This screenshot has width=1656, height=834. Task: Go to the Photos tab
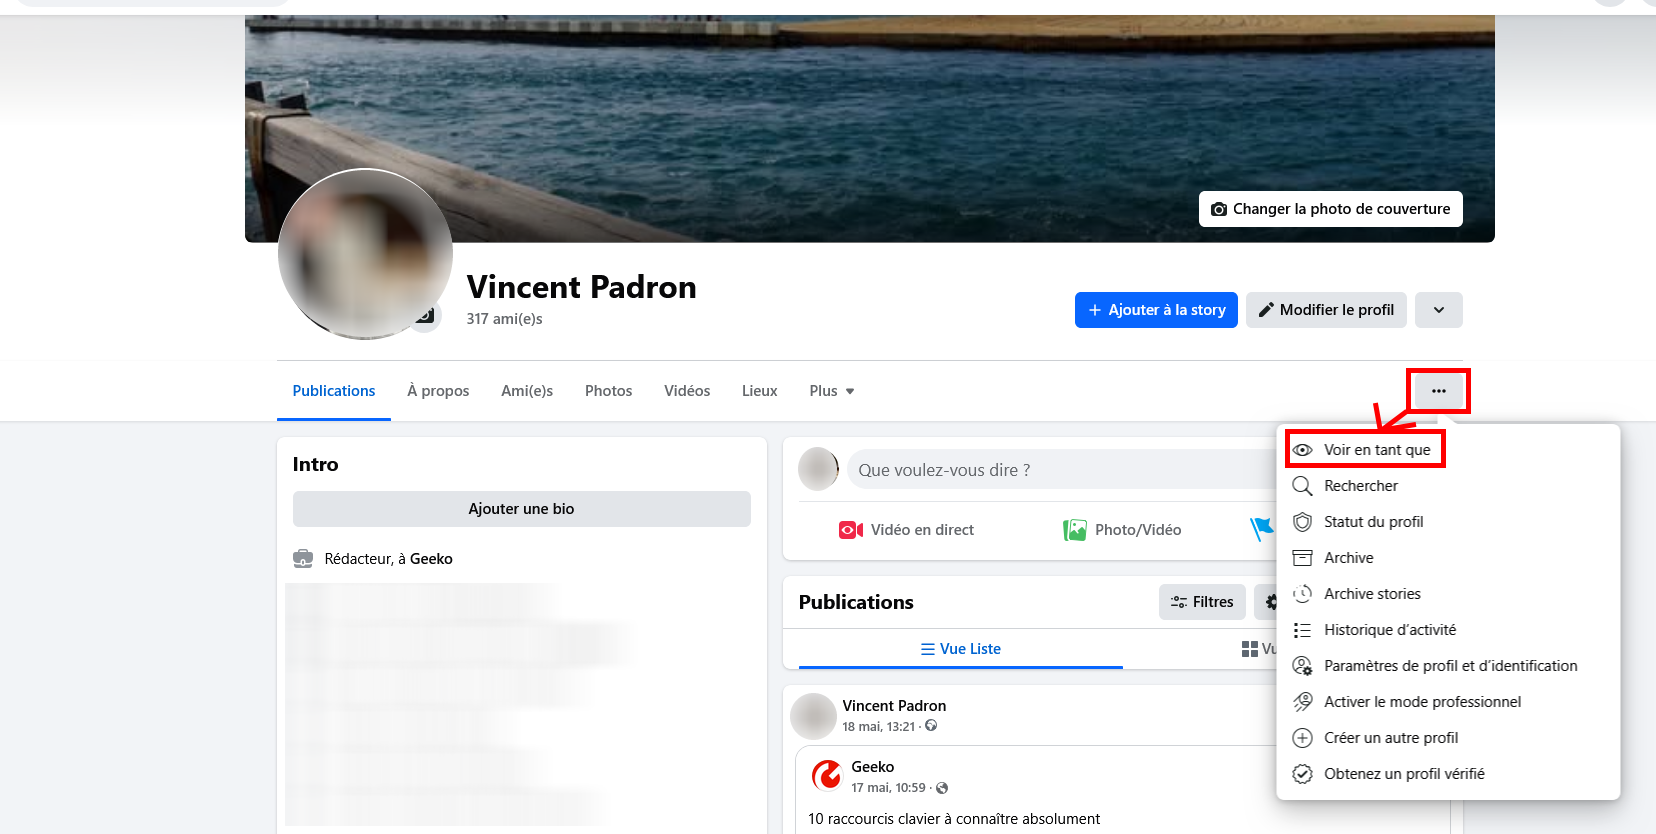pyautogui.click(x=609, y=391)
